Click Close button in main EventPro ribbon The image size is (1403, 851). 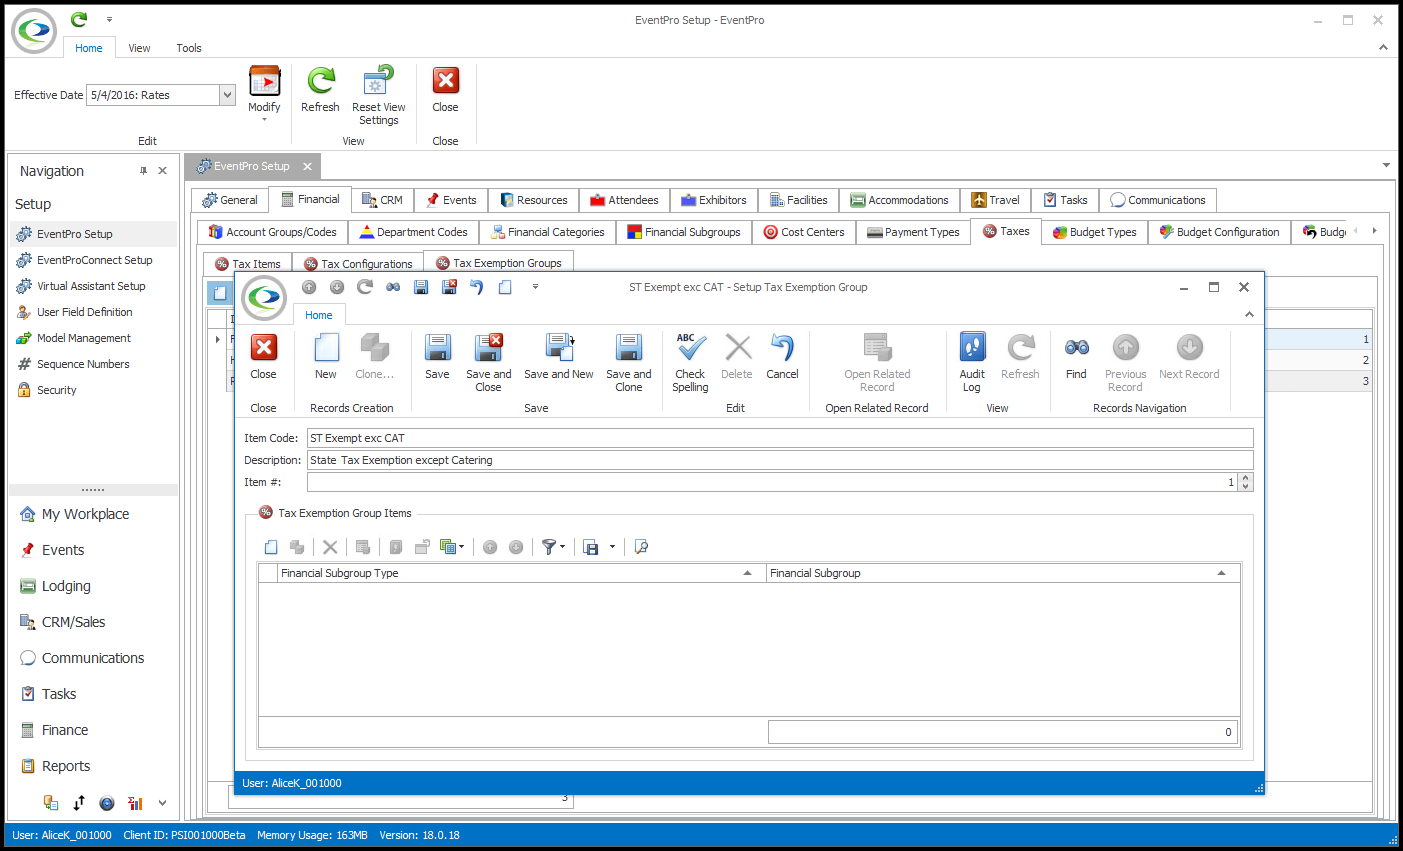coord(445,90)
